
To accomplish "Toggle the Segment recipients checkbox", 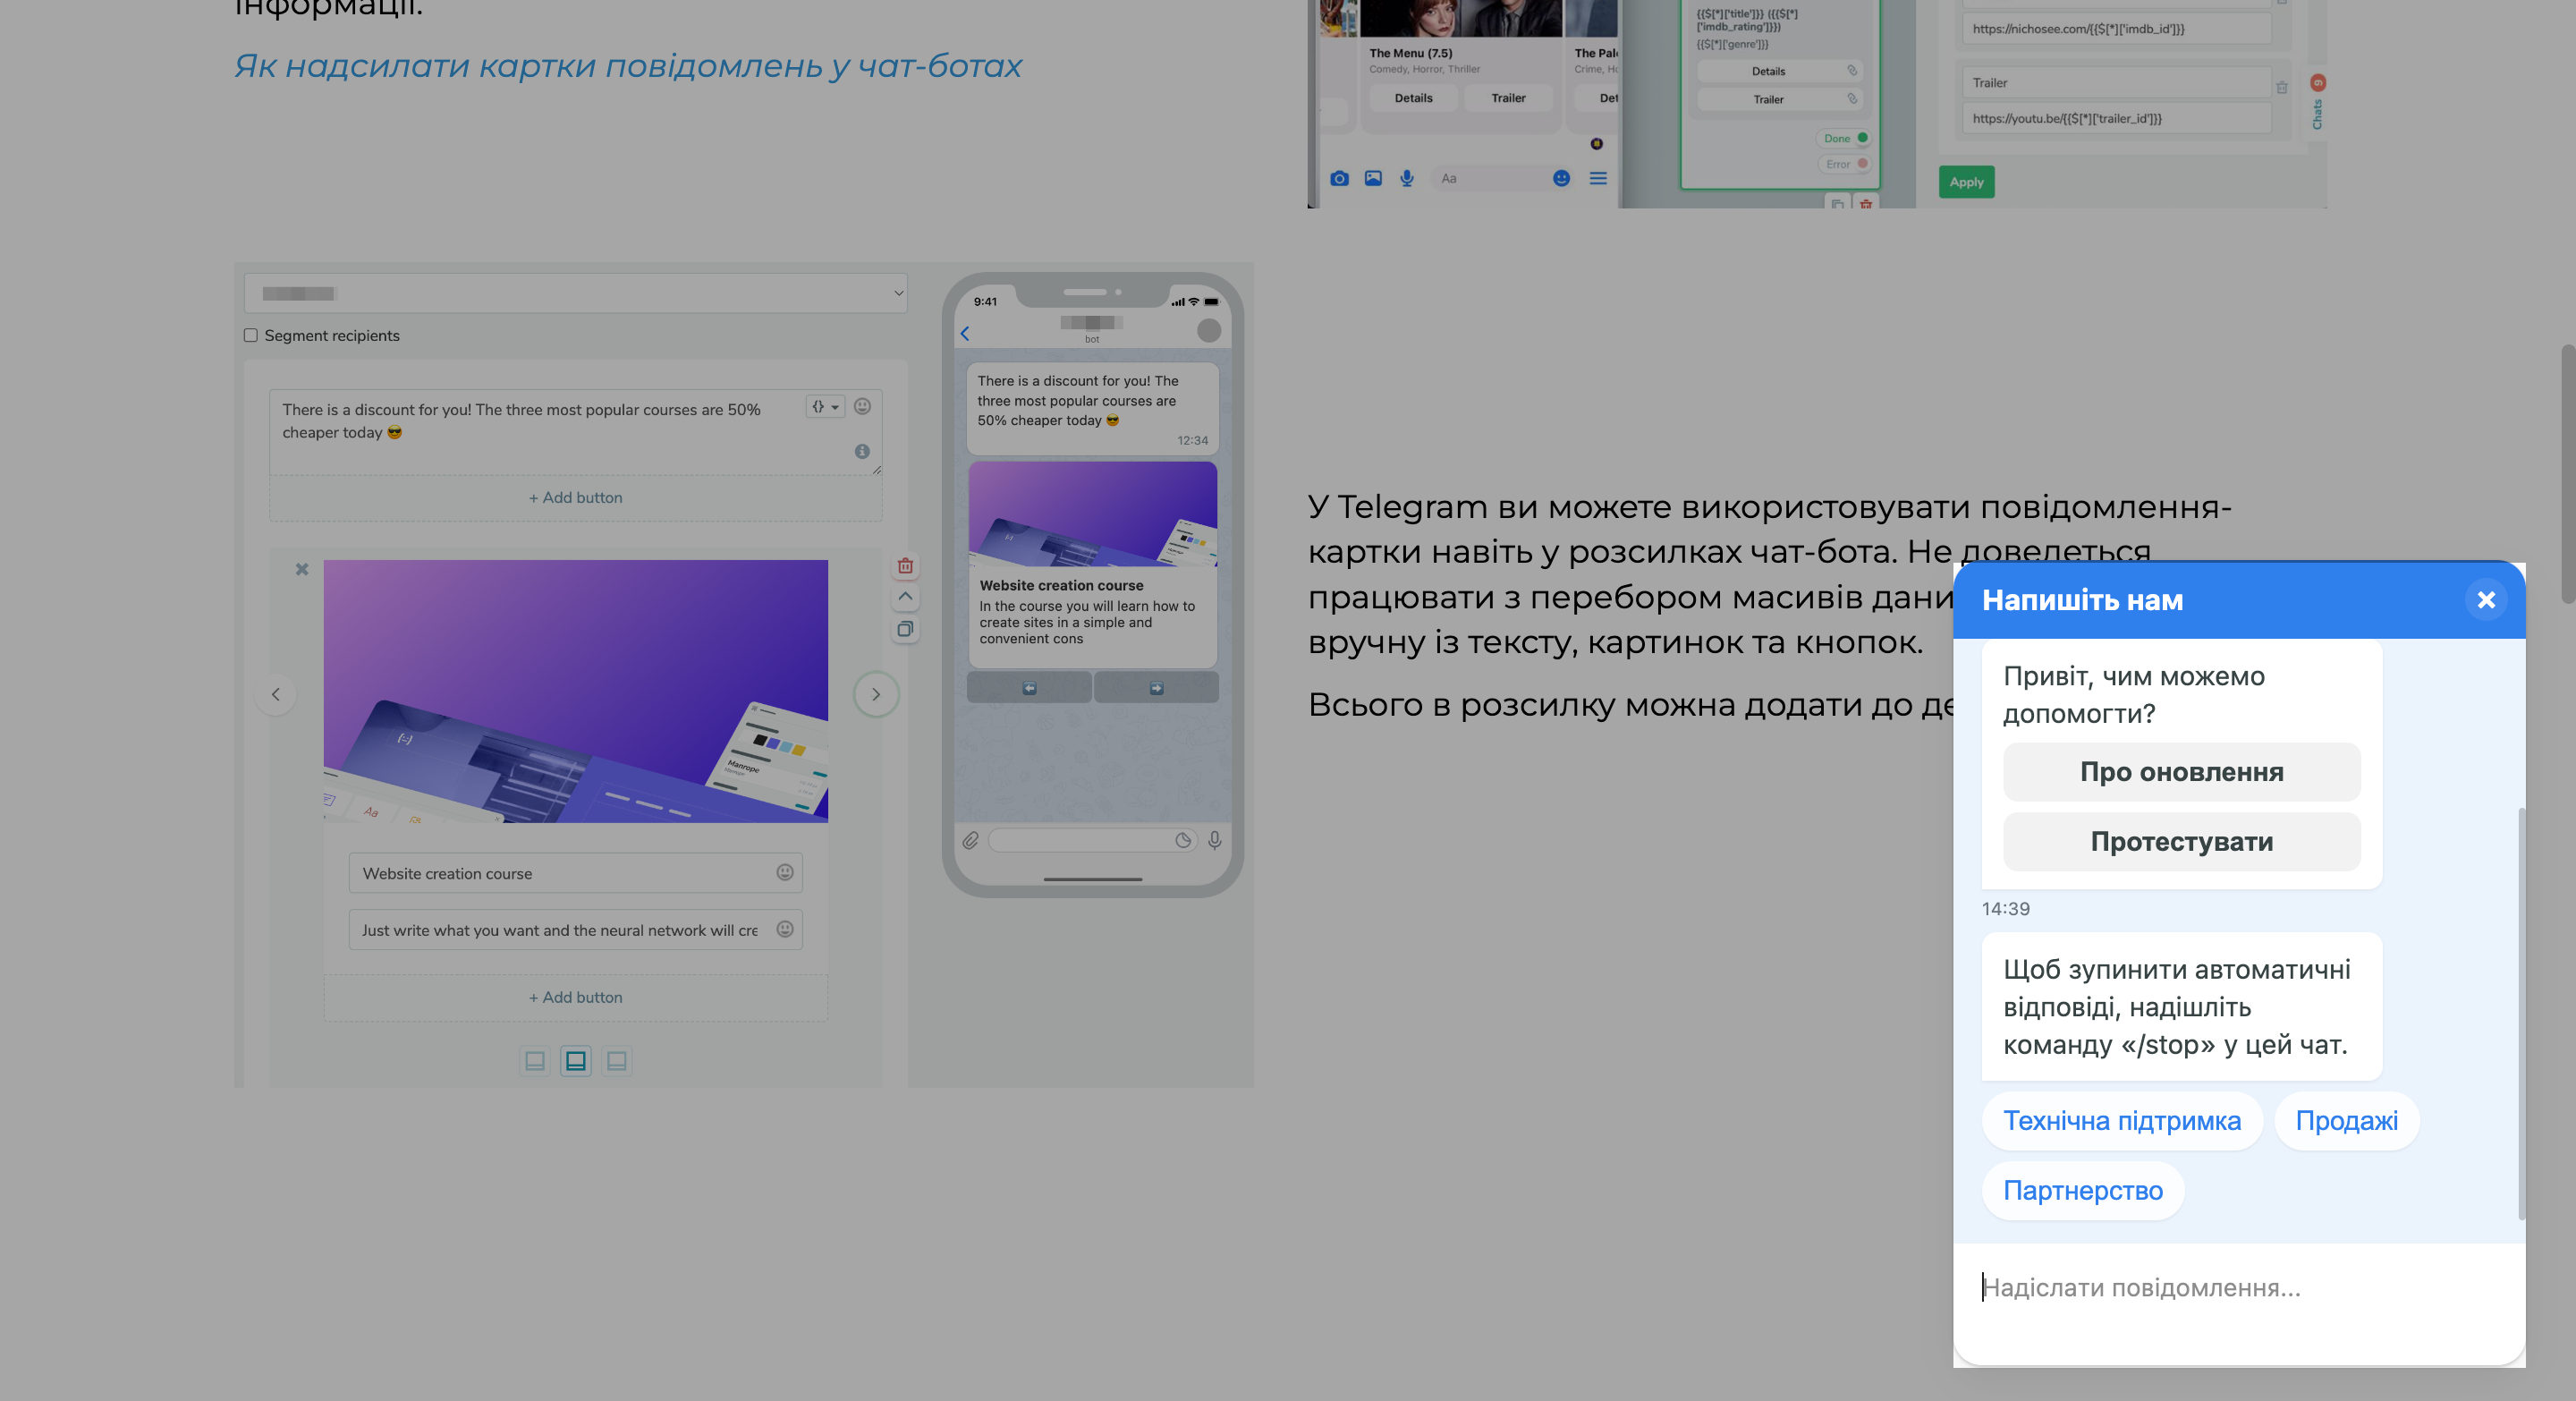I will 251,335.
